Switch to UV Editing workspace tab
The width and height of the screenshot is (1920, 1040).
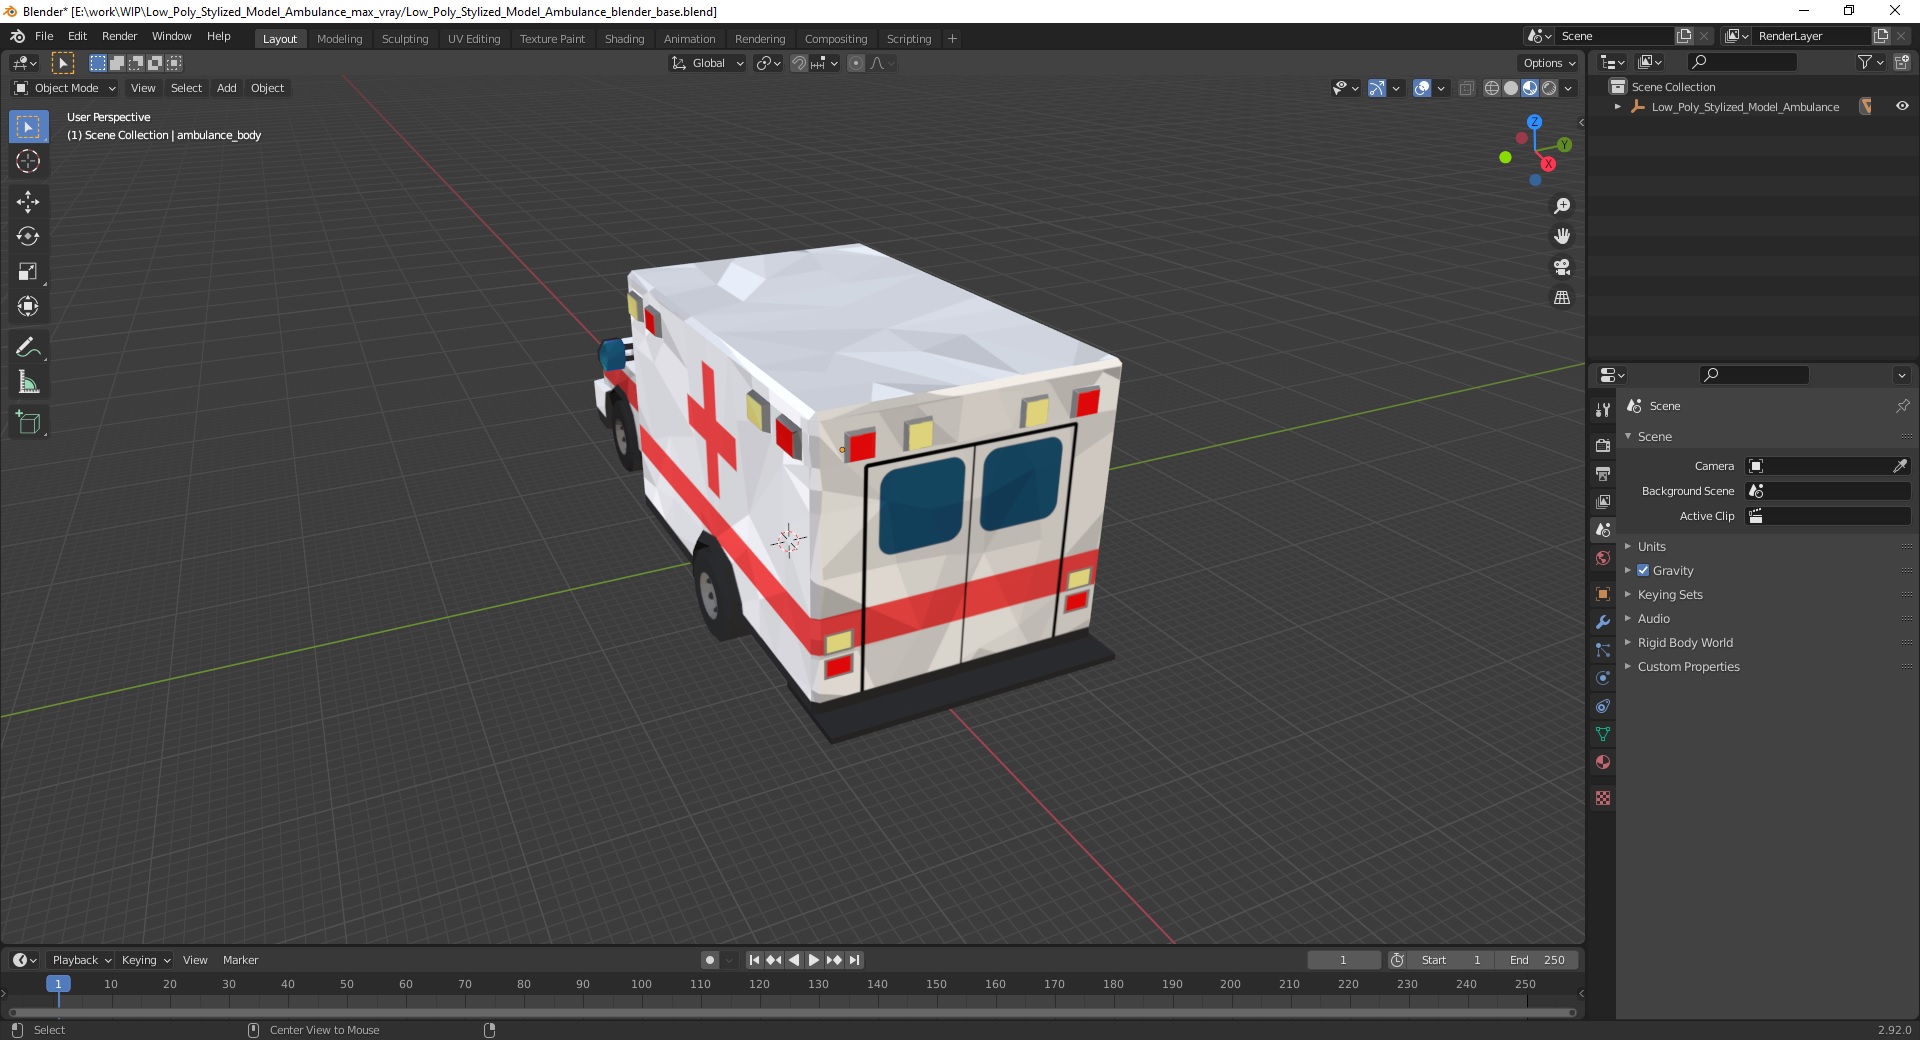(474, 39)
